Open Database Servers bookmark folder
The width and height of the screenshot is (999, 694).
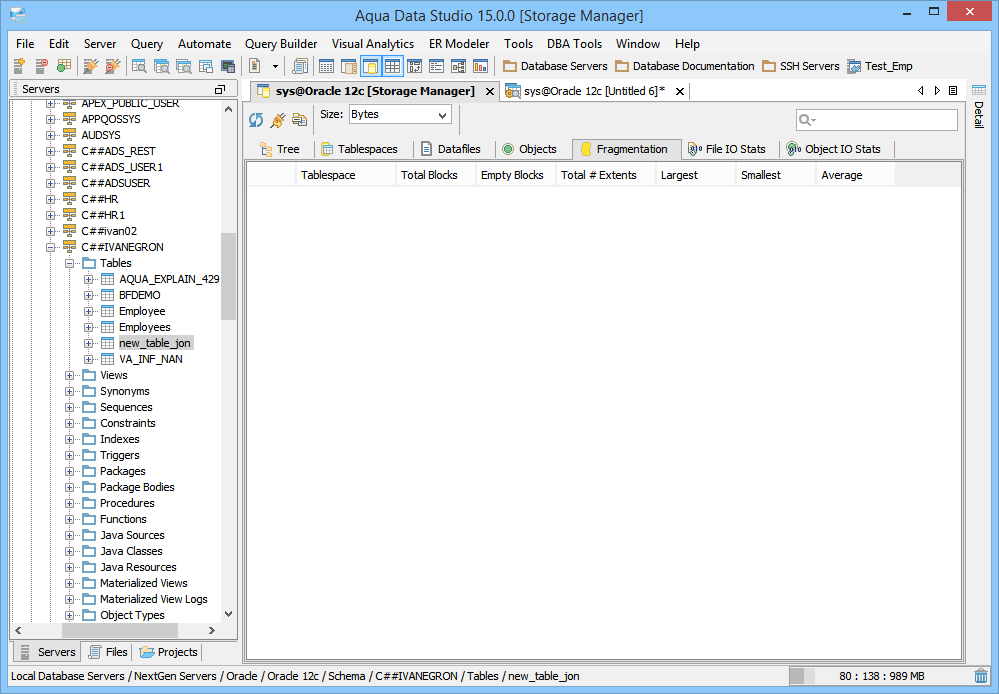point(555,66)
